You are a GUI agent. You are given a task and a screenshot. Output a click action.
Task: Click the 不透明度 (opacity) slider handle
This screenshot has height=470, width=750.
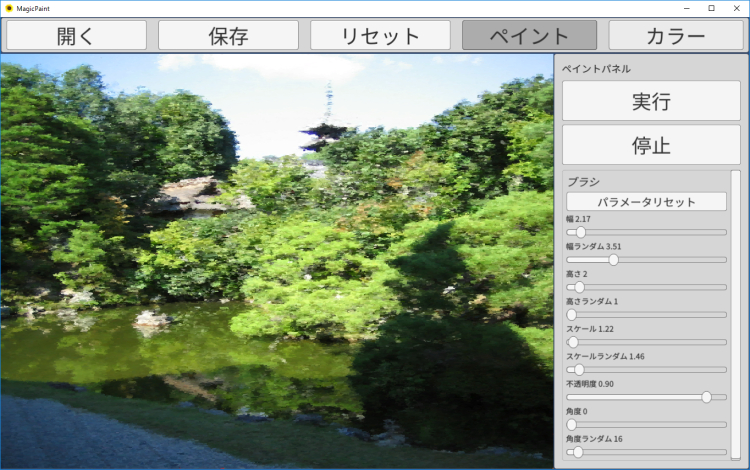coord(706,397)
